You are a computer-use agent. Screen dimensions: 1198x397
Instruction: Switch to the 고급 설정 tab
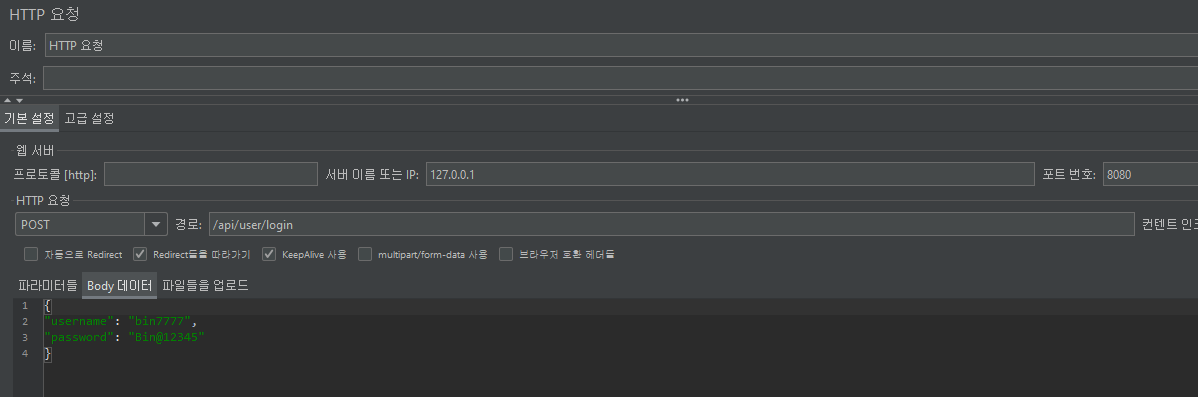89,118
